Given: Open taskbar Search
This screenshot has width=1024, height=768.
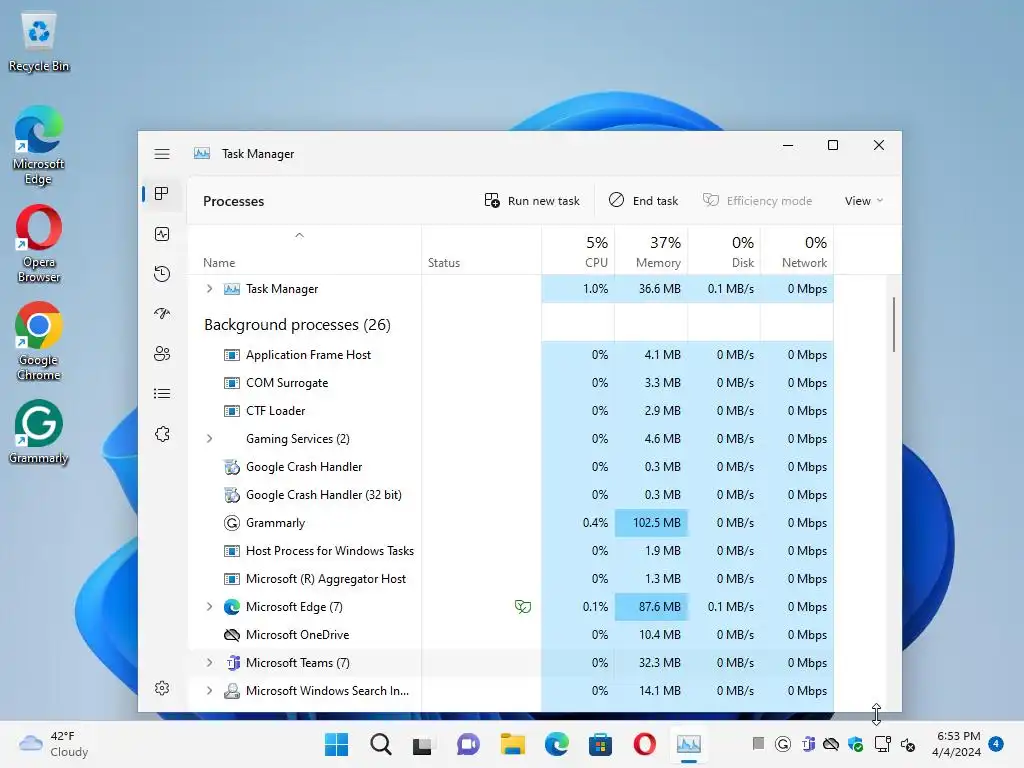Looking at the screenshot, I should (381, 744).
